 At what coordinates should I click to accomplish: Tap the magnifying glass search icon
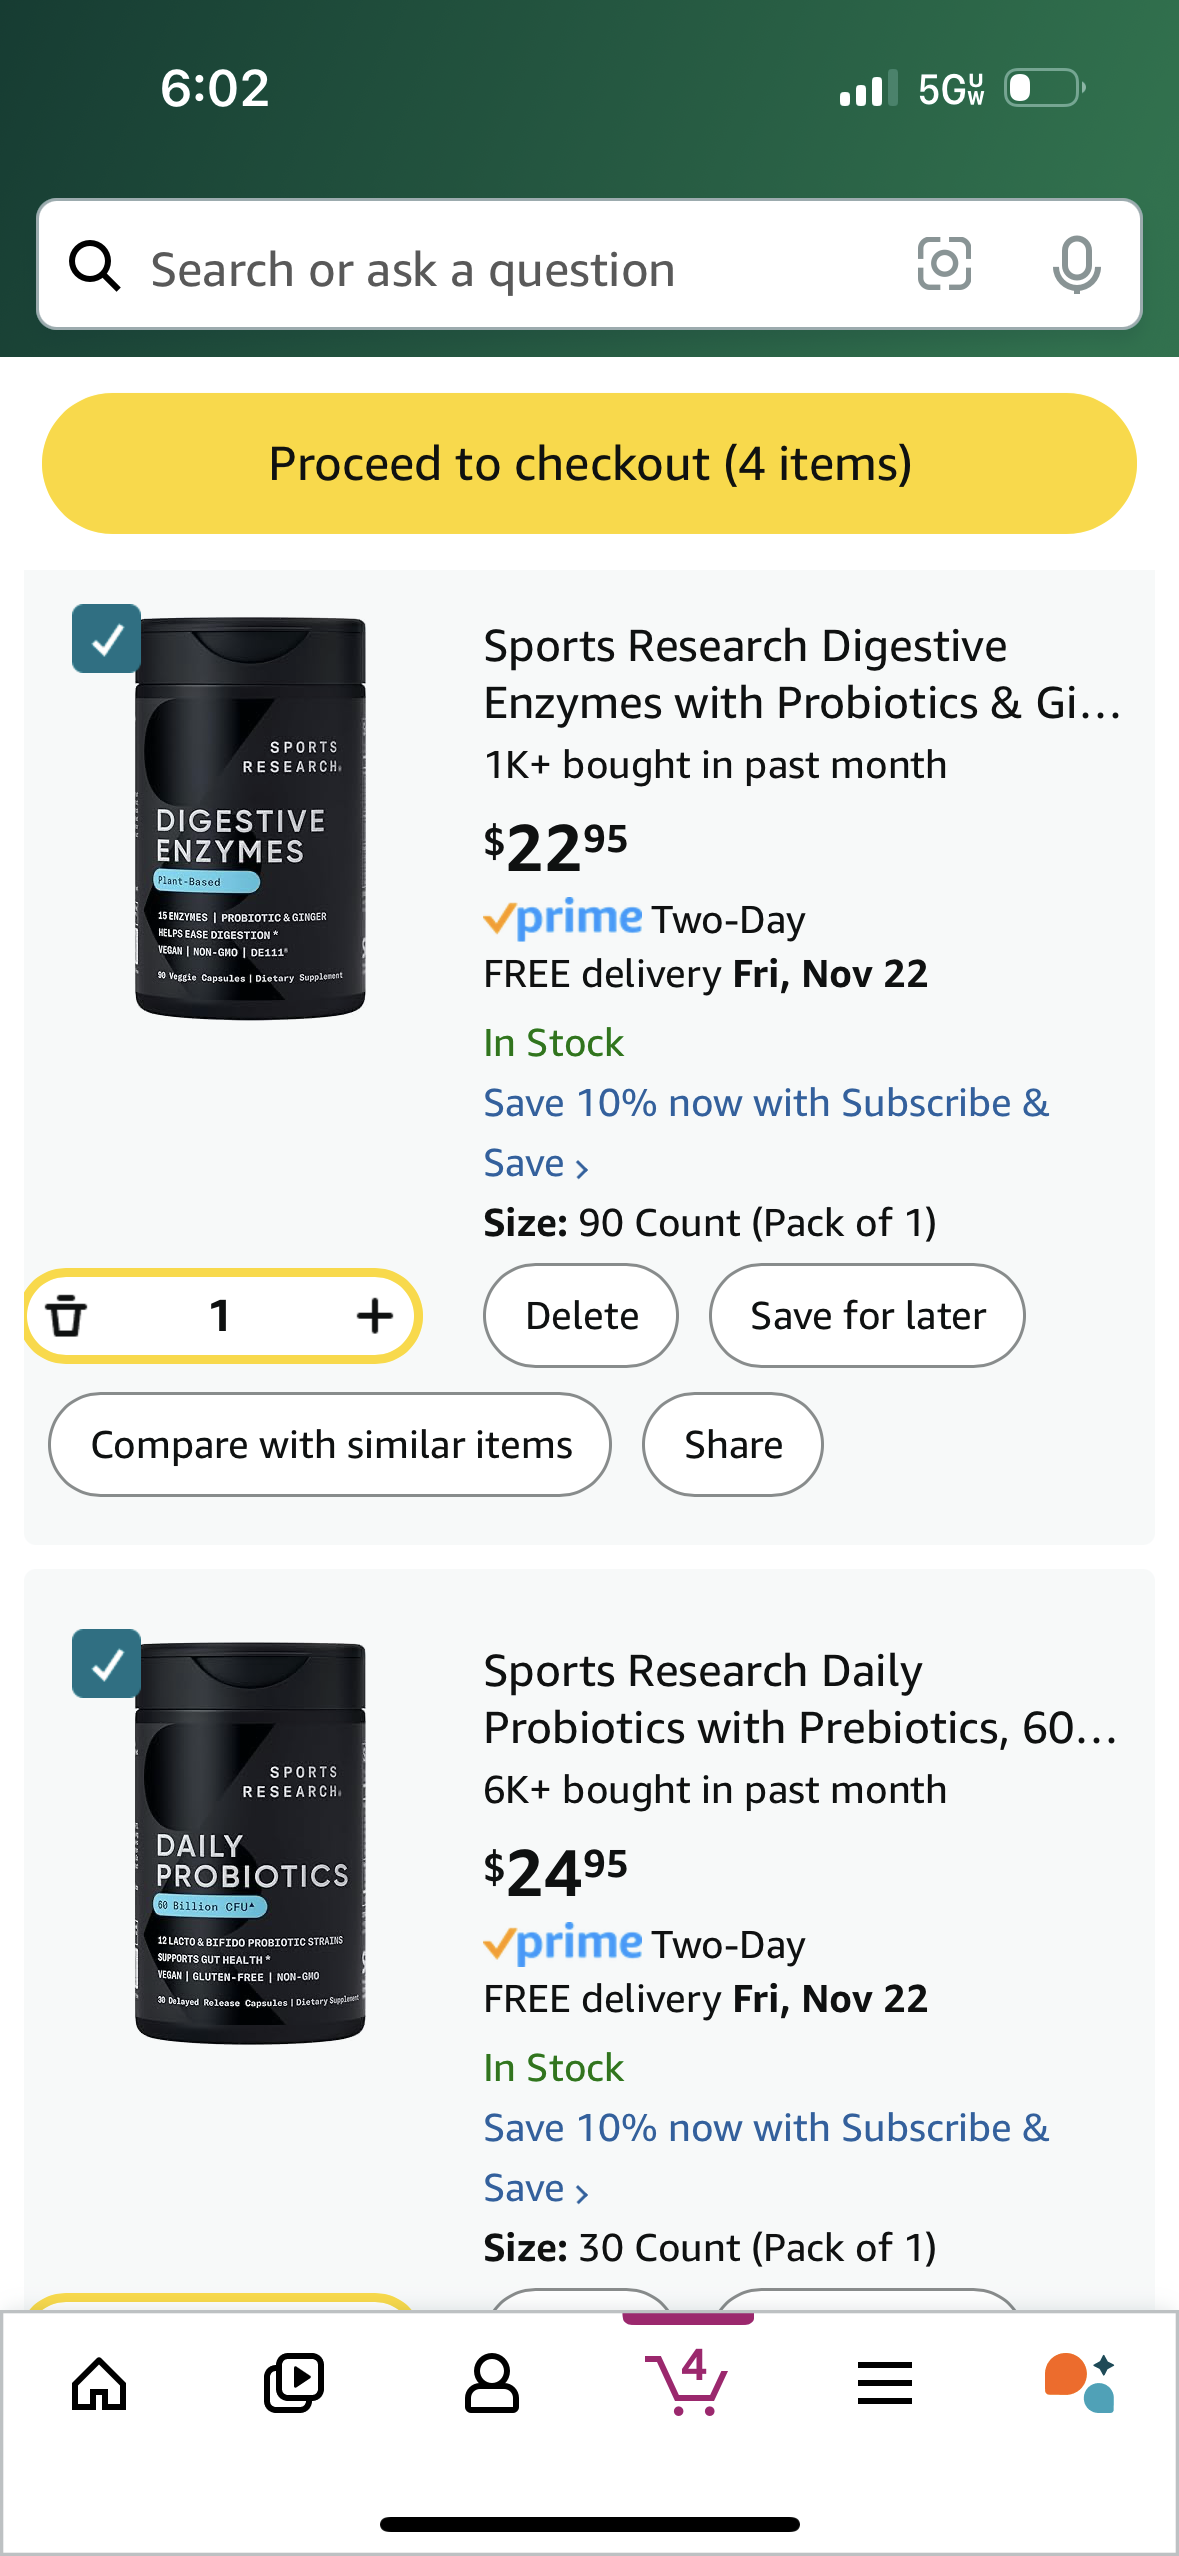(95, 266)
